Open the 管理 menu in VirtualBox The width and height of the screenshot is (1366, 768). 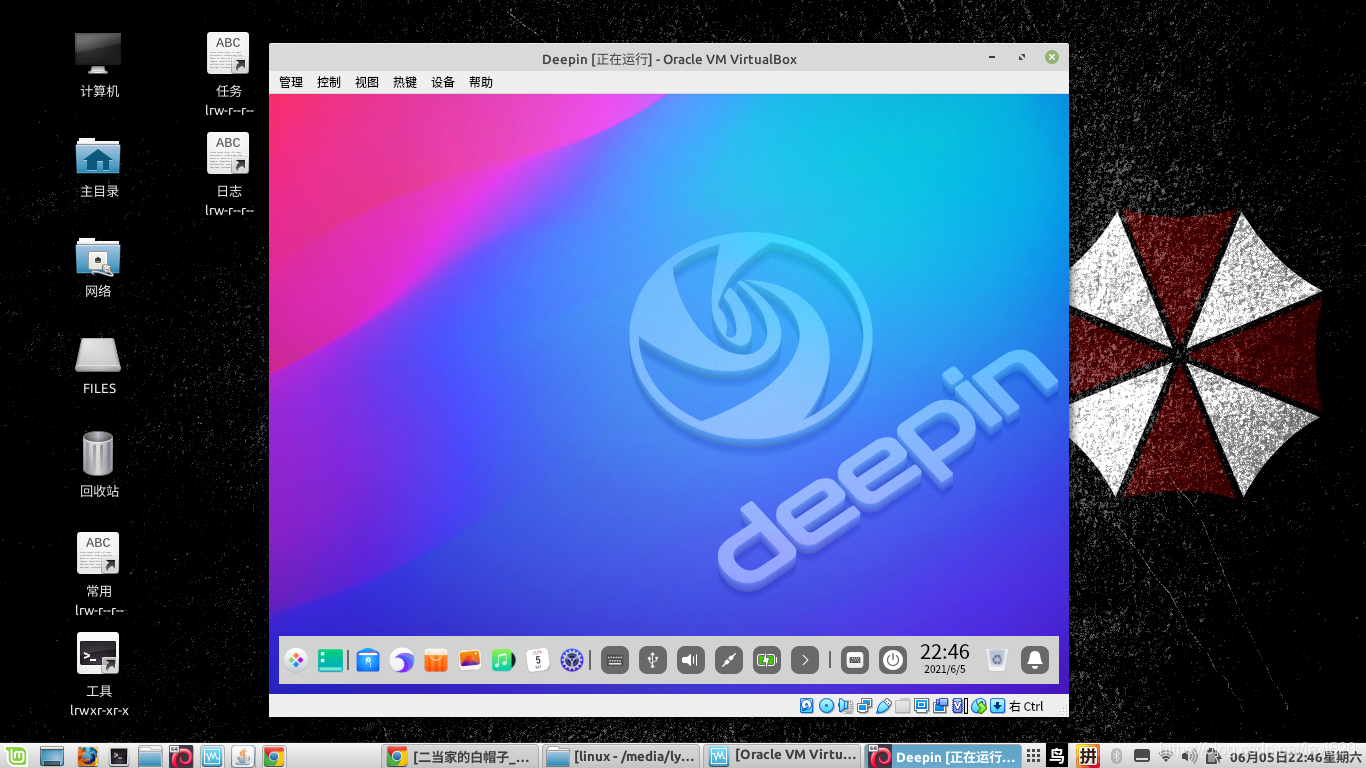291,82
